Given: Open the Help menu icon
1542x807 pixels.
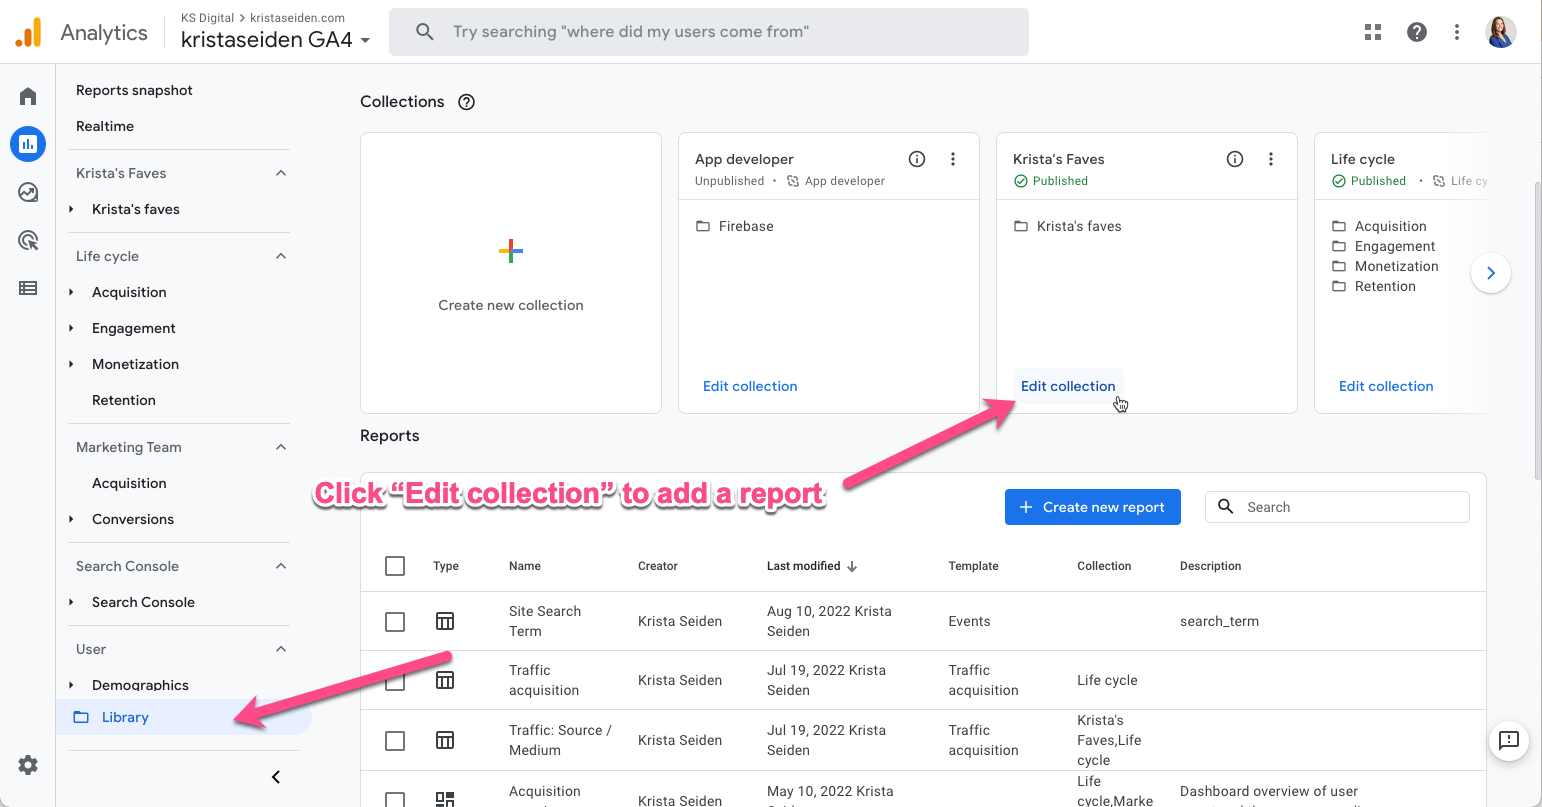Looking at the screenshot, I should [x=1417, y=32].
